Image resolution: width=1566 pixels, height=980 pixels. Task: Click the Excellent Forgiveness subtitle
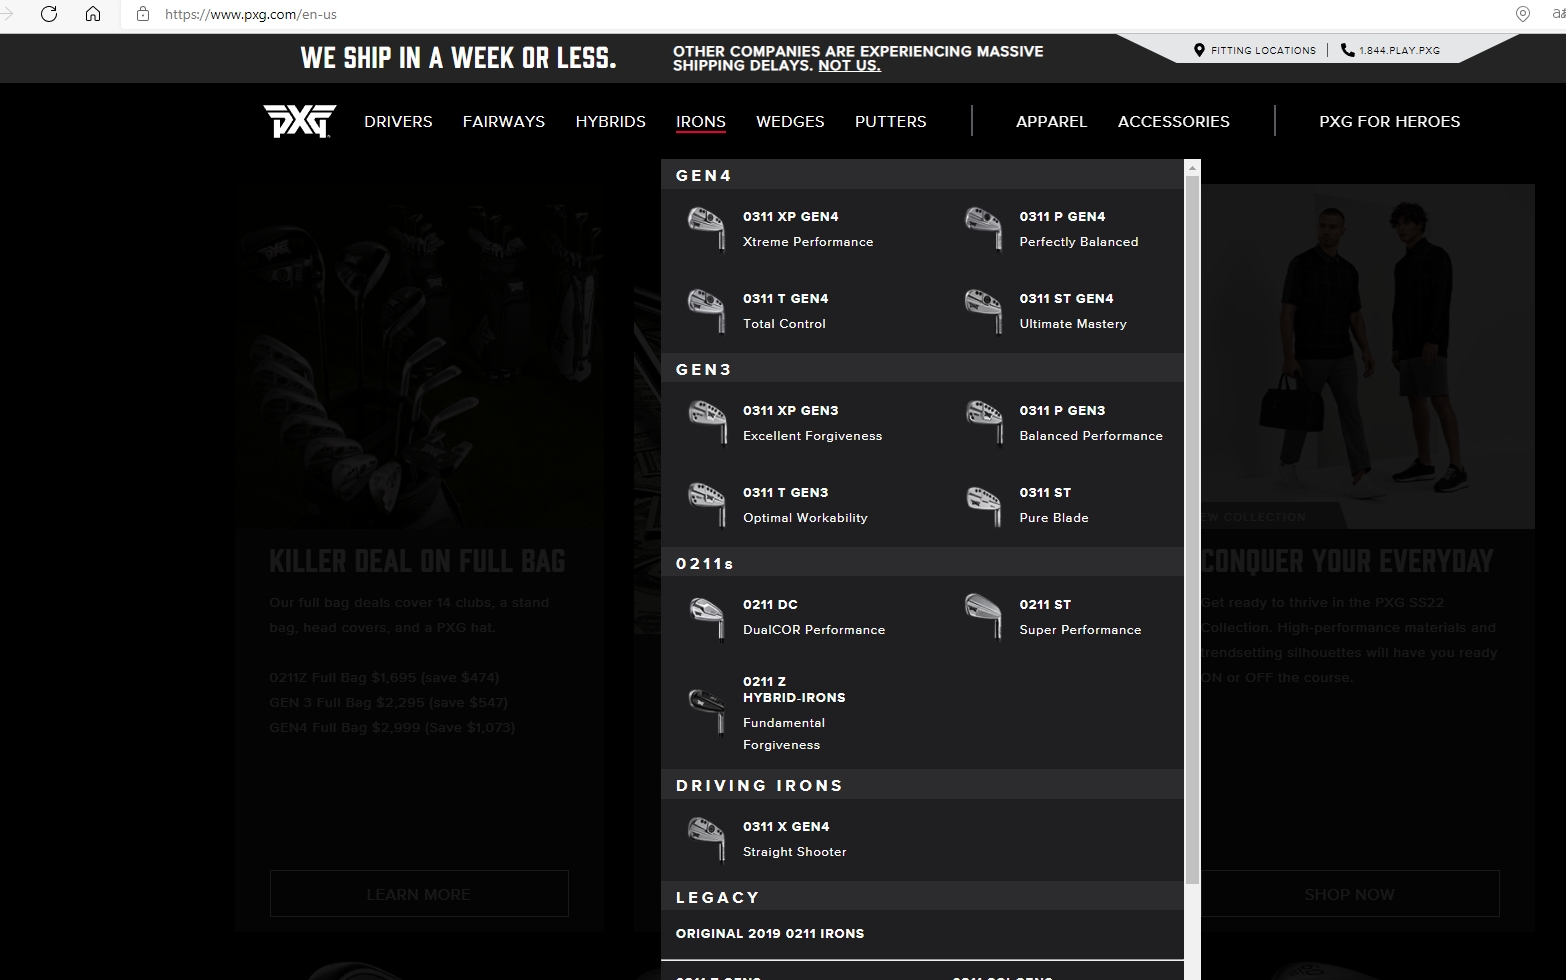coord(812,436)
